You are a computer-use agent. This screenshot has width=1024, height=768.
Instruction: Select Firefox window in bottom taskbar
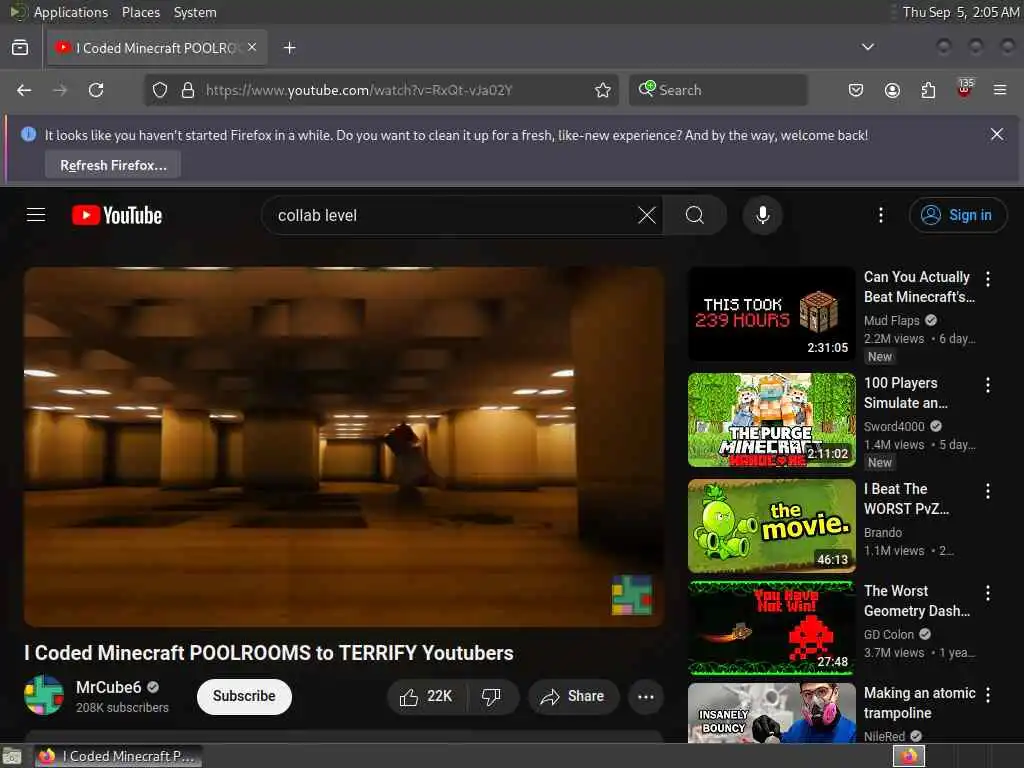click(118, 756)
